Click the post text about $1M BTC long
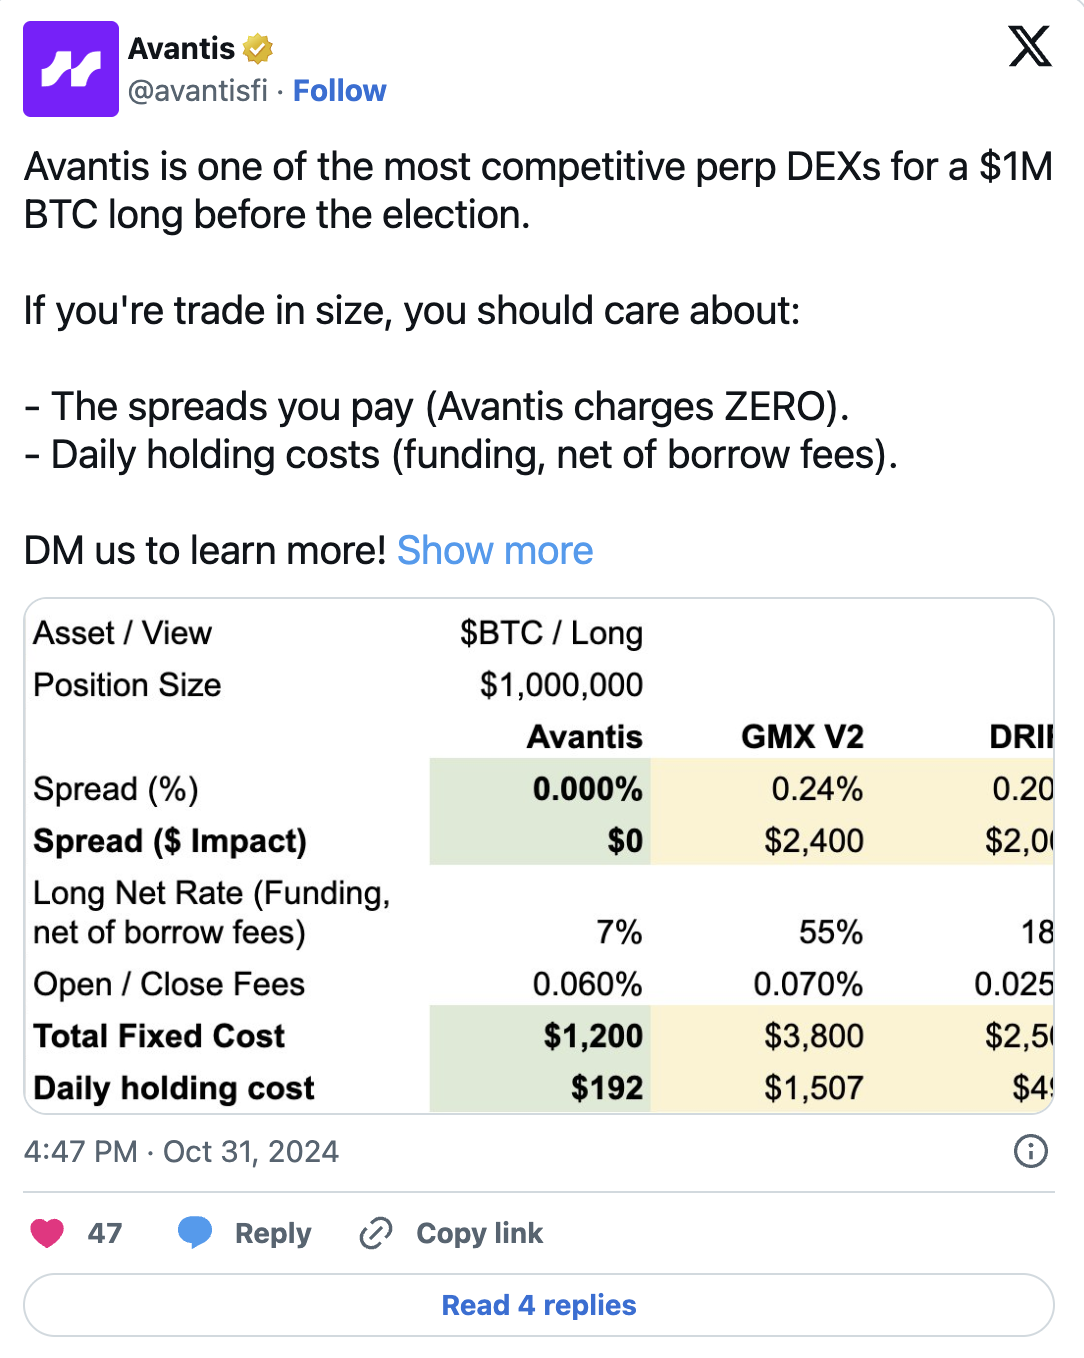The width and height of the screenshot is (1084, 1358). [538, 190]
